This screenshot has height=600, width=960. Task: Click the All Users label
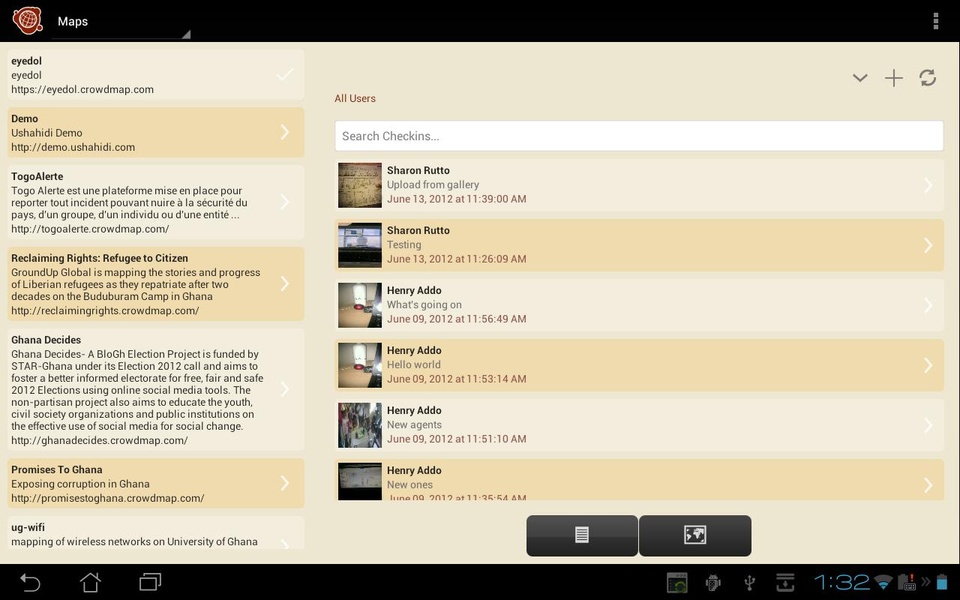[x=355, y=99]
